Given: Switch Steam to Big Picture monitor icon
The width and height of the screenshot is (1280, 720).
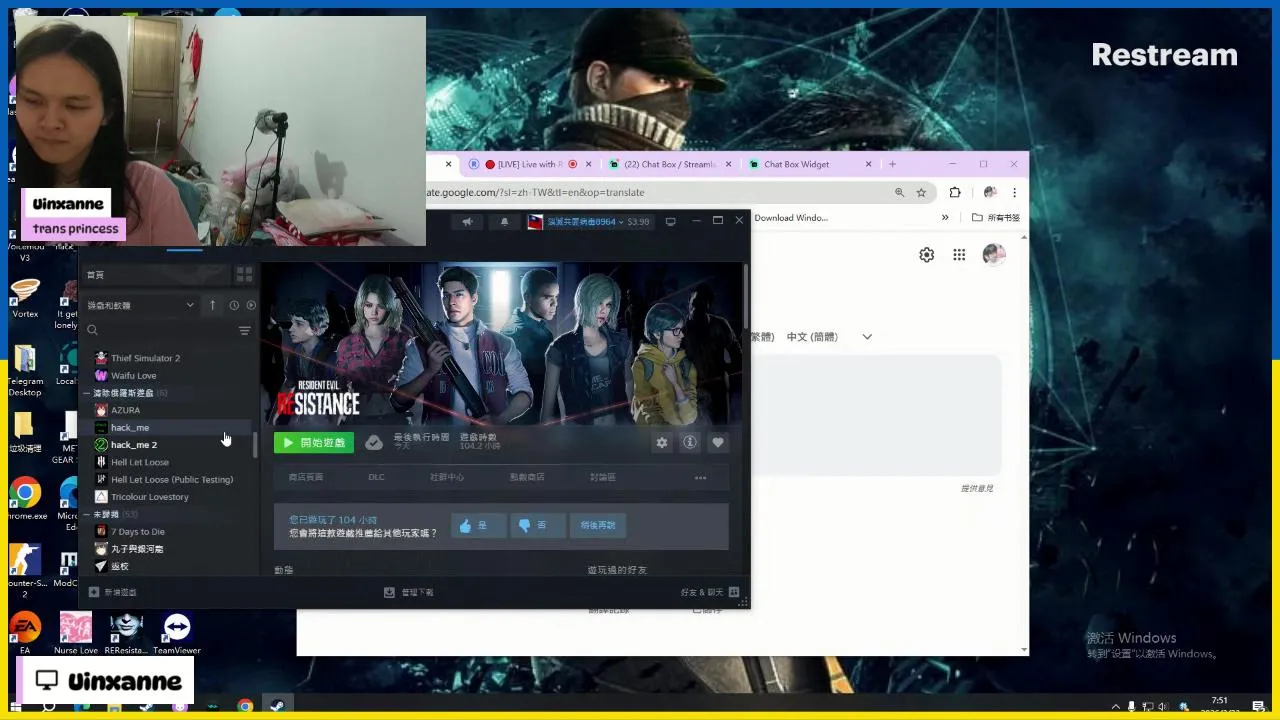Looking at the screenshot, I should click(x=671, y=221).
